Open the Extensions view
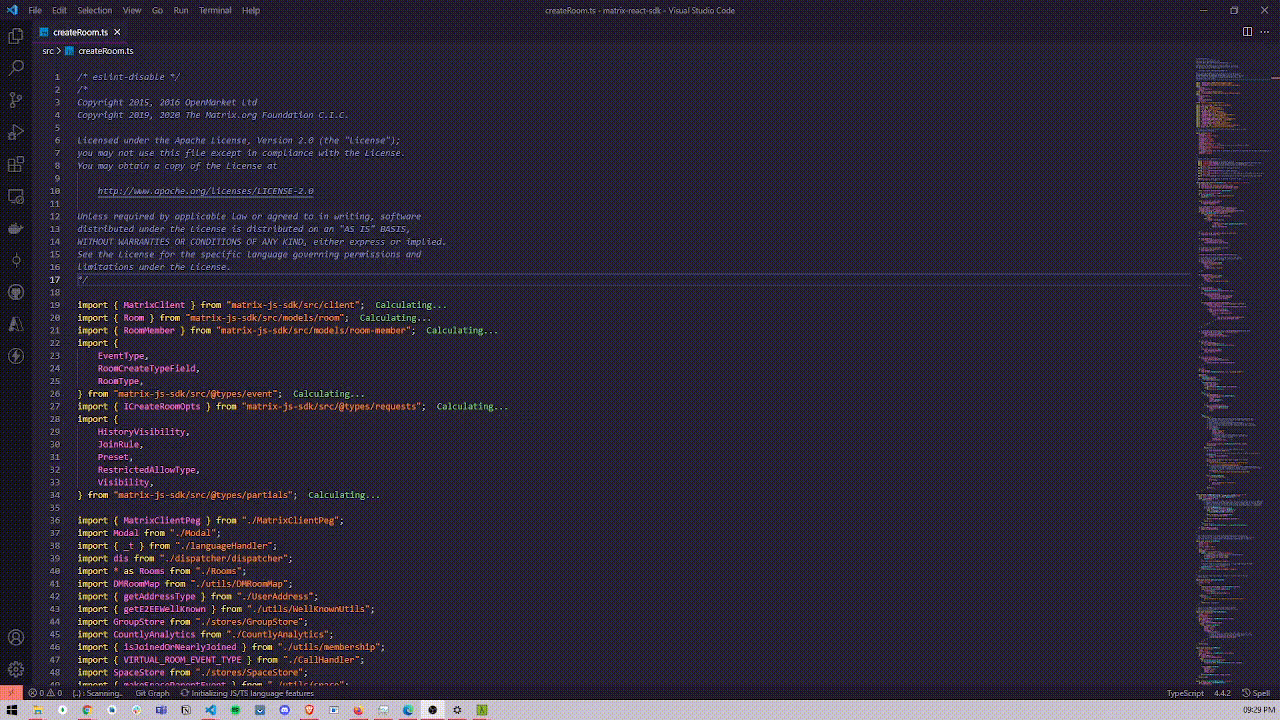1280x720 pixels. click(15, 164)
